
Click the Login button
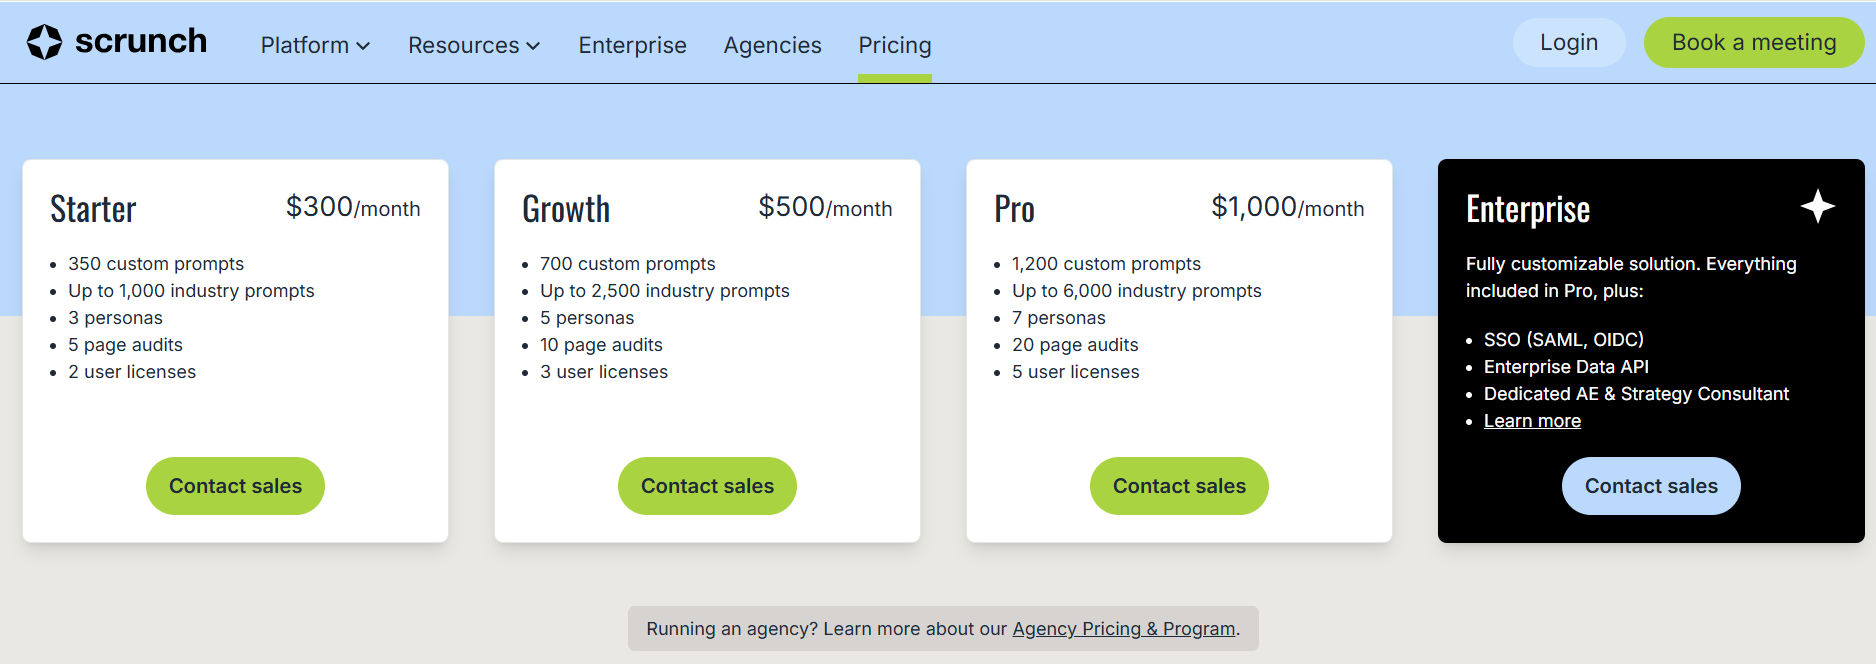1568,42
